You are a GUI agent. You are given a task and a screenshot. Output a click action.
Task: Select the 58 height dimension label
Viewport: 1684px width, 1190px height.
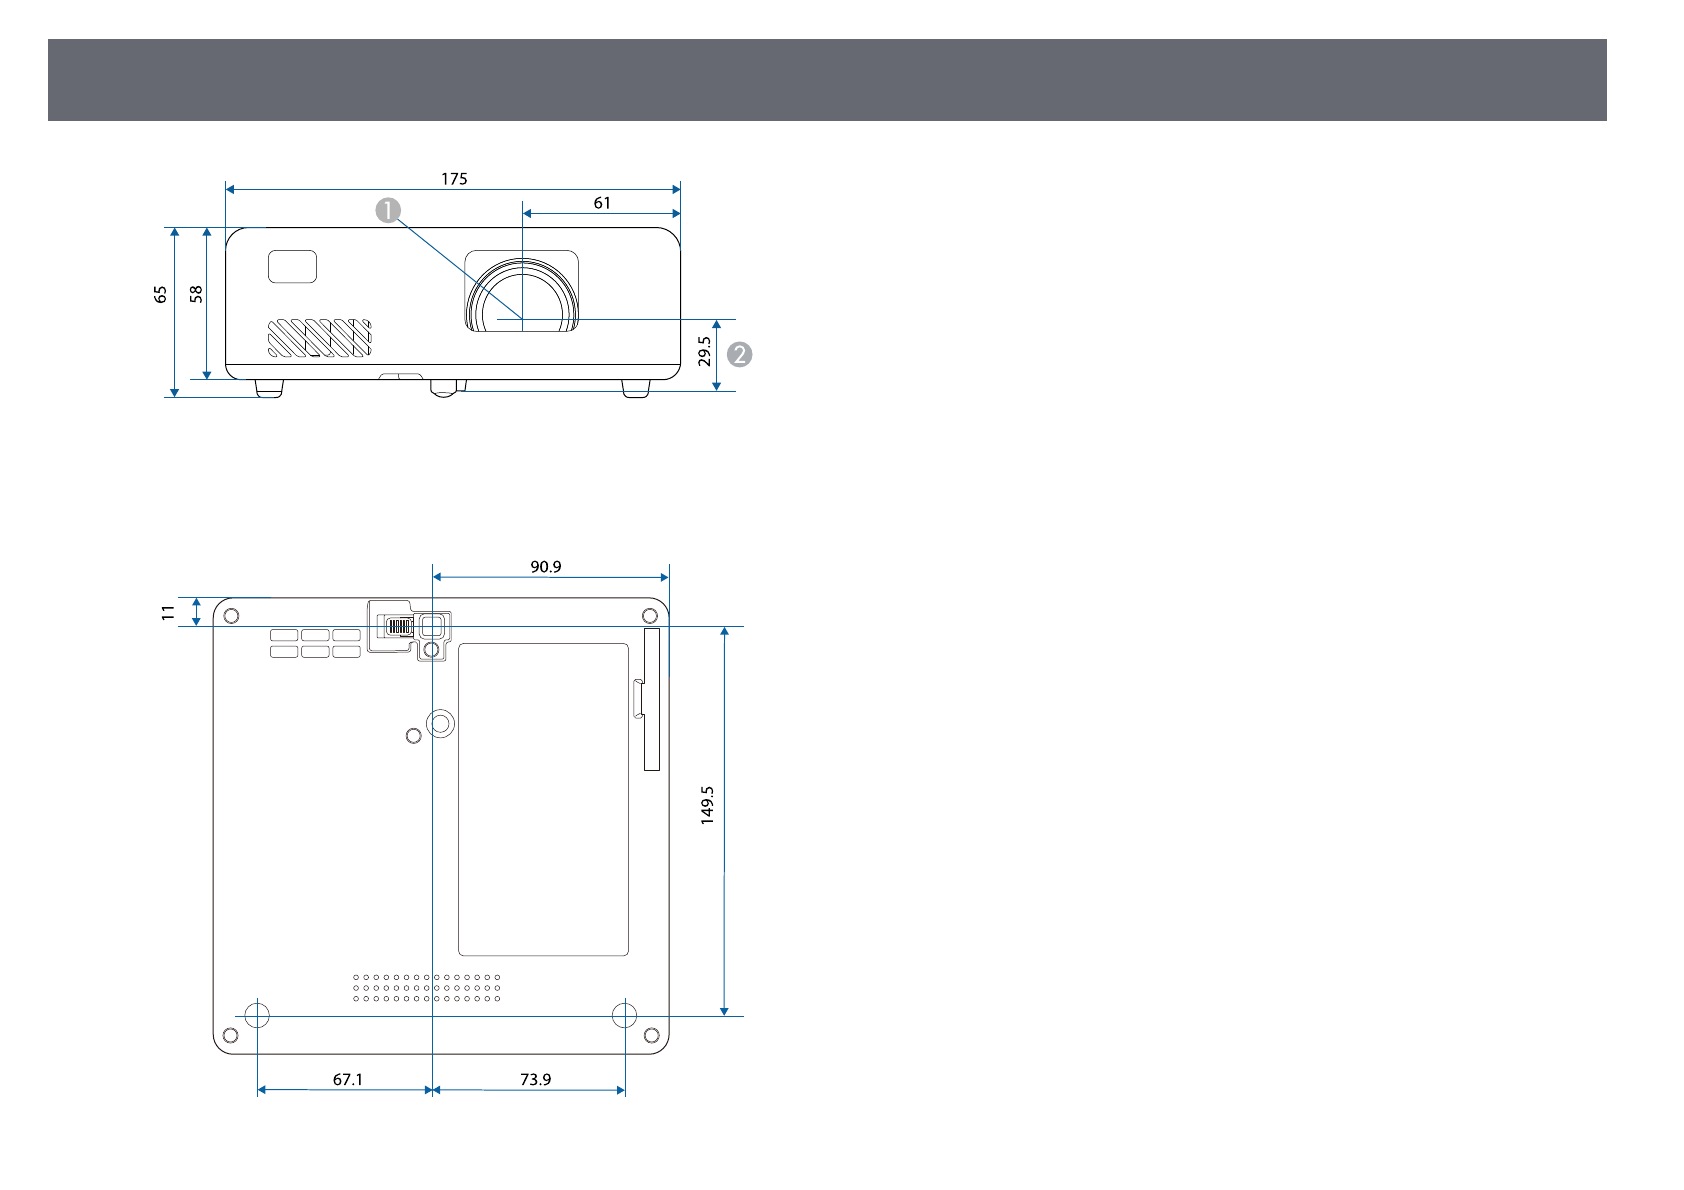coord(196,294)
